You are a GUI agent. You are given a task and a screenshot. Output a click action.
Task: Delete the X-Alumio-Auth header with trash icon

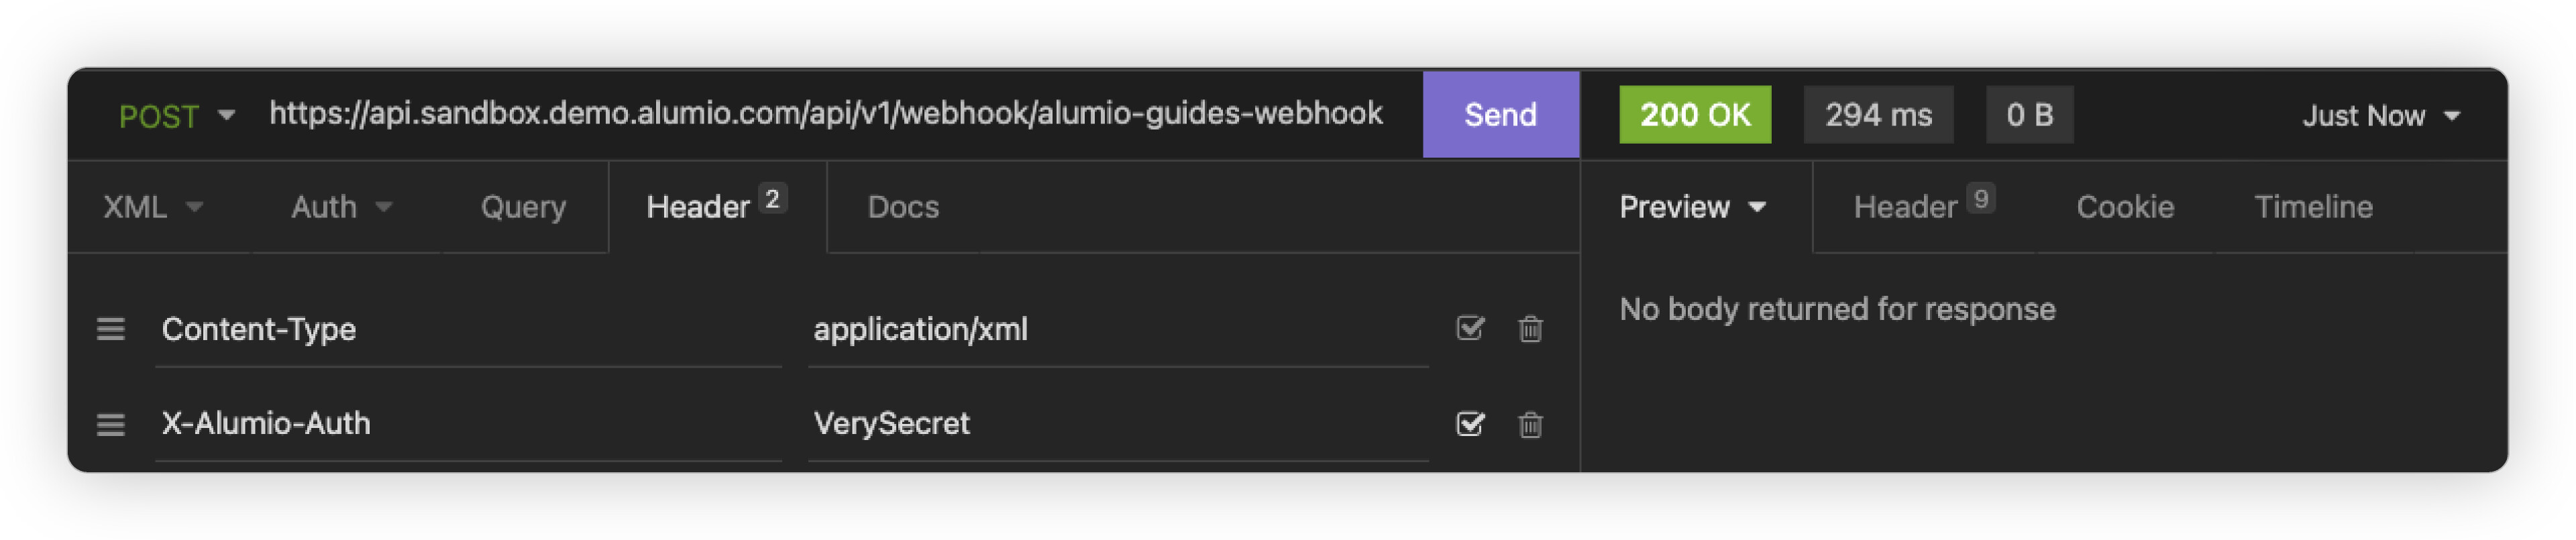pyautogui.click(x=1530, y=424)
